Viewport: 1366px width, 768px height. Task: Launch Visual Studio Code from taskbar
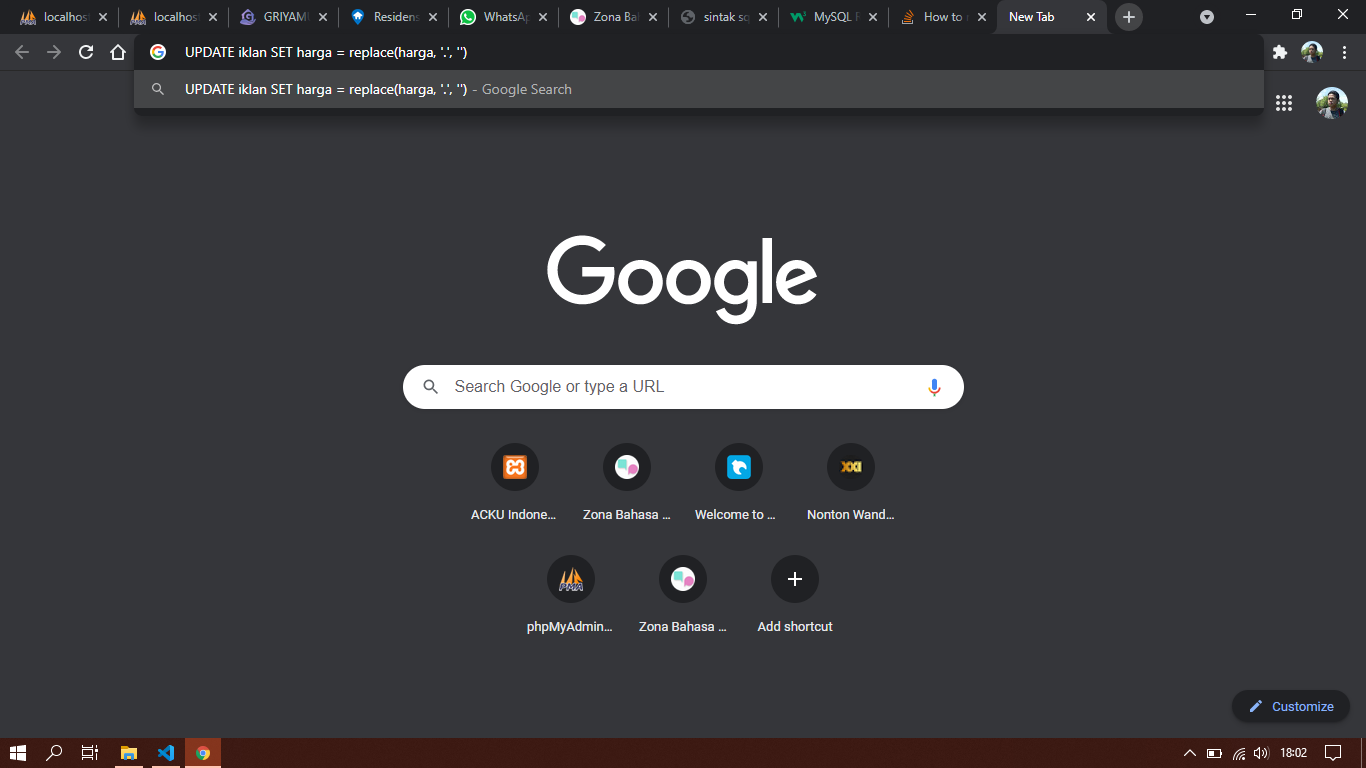coord(166,753)
